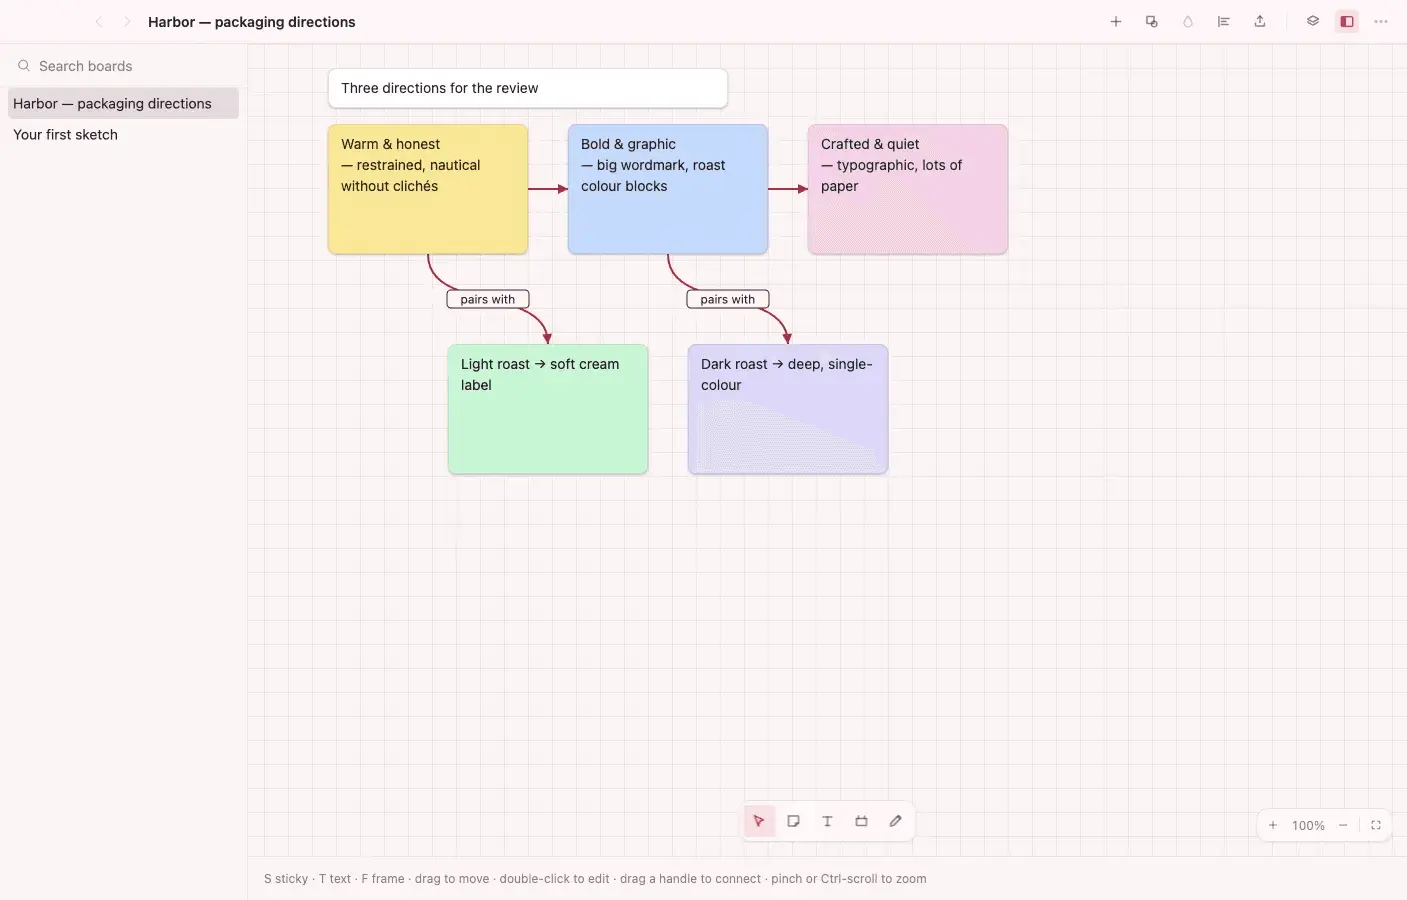Select the frame tool

pyautogui.click(x=861, y=821)
